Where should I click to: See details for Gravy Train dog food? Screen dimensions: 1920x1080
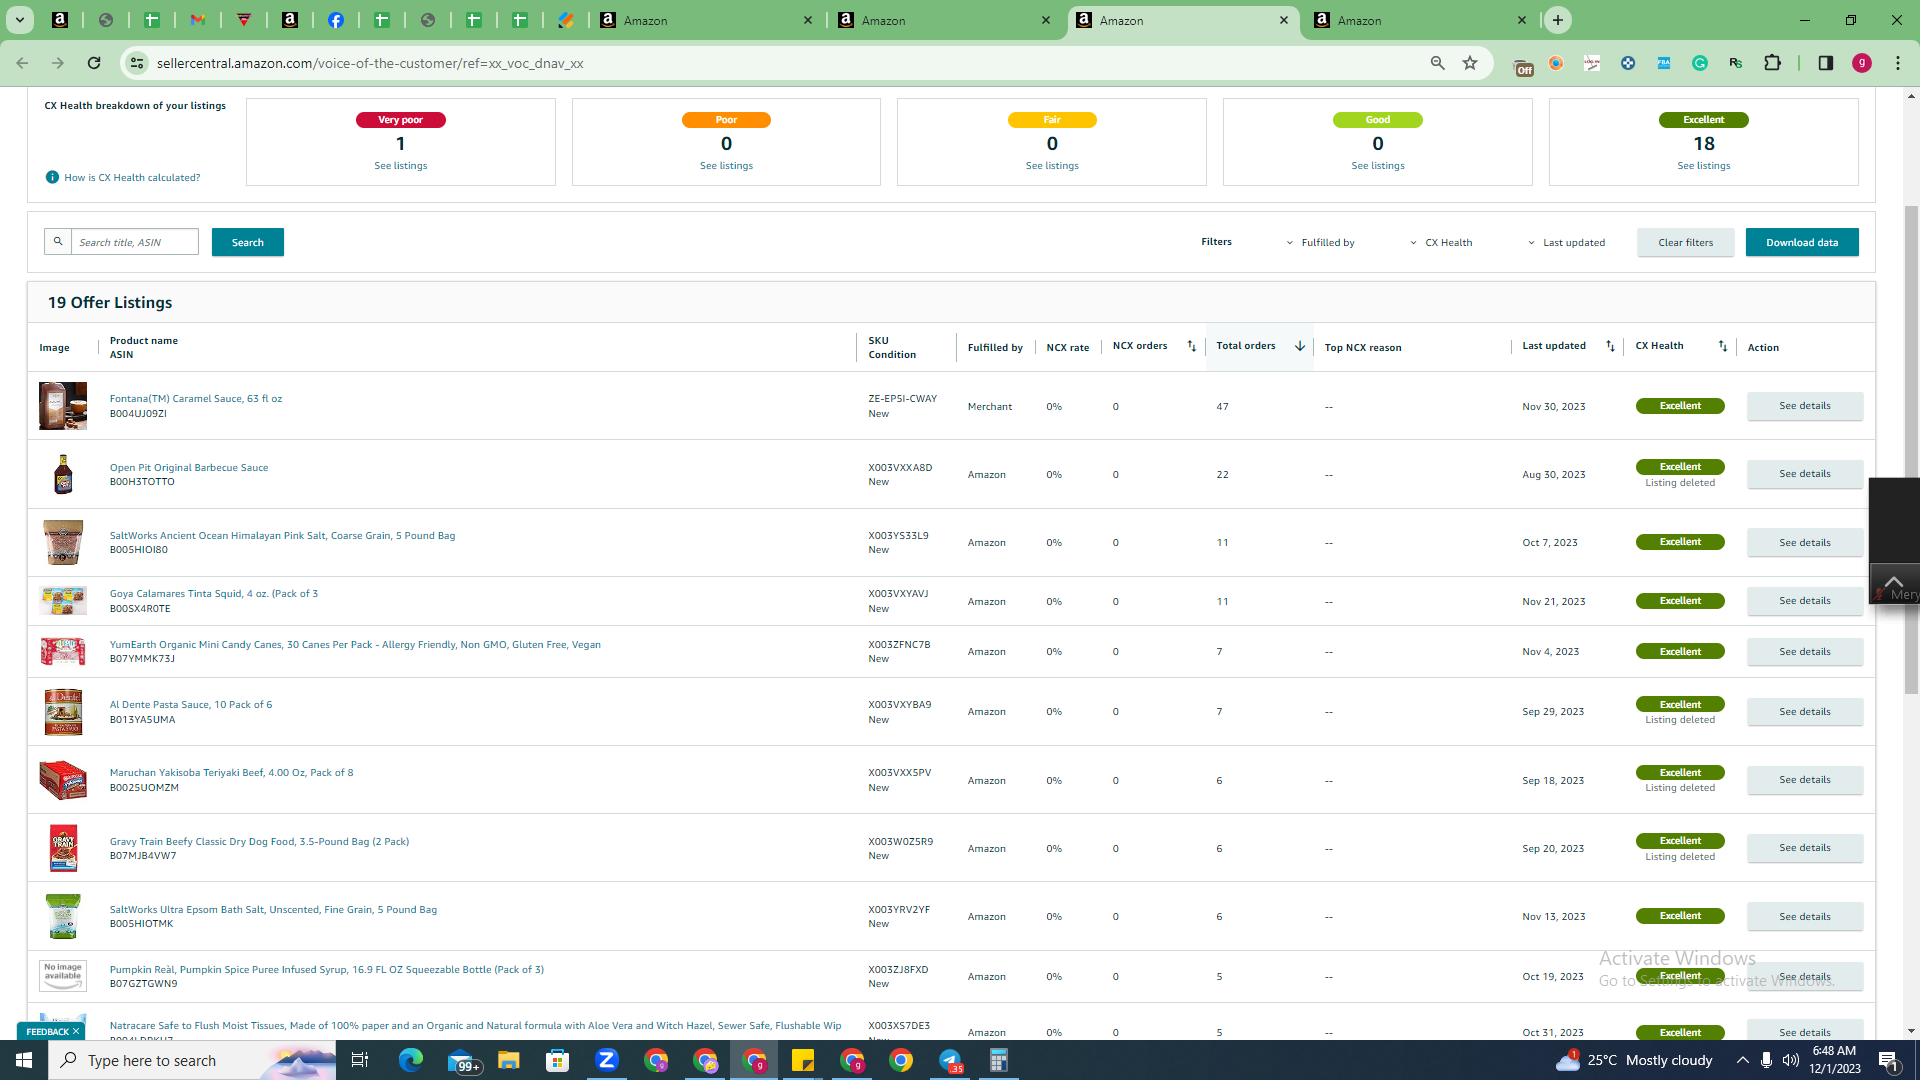pos(1805,848)
